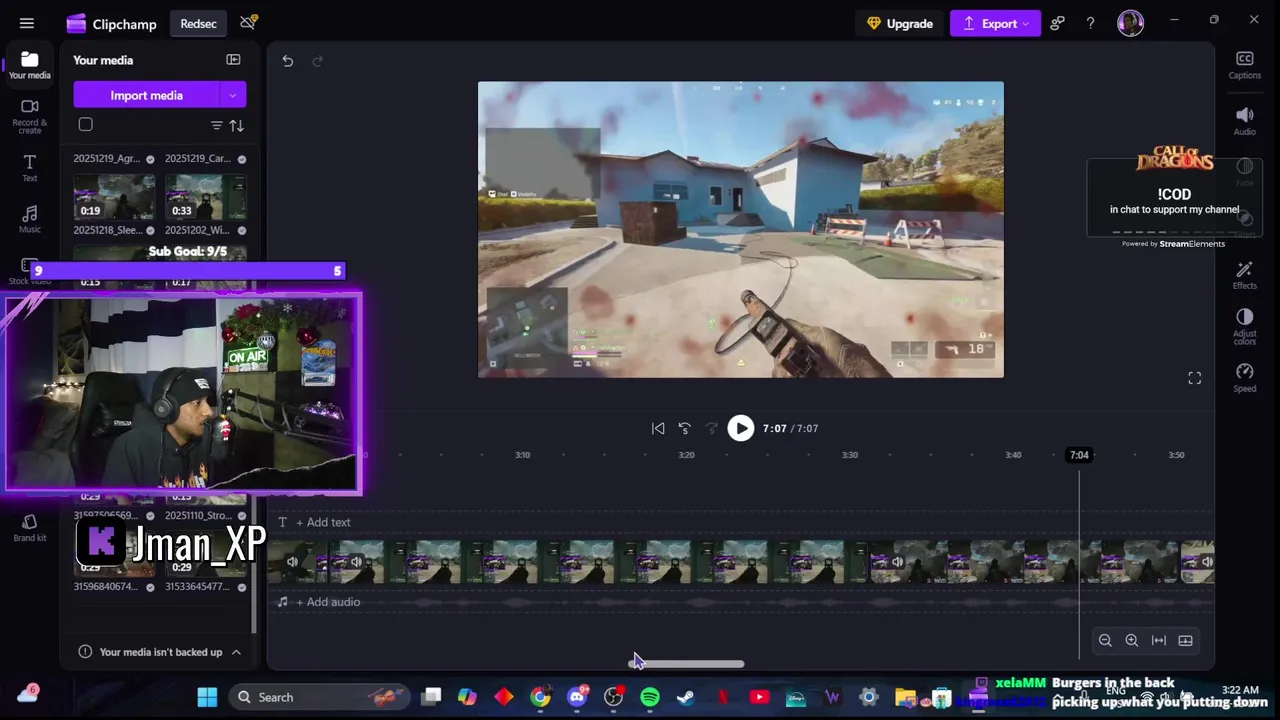Open the Brand kit tab
1280x720 pixels.
tap(30, 528)
